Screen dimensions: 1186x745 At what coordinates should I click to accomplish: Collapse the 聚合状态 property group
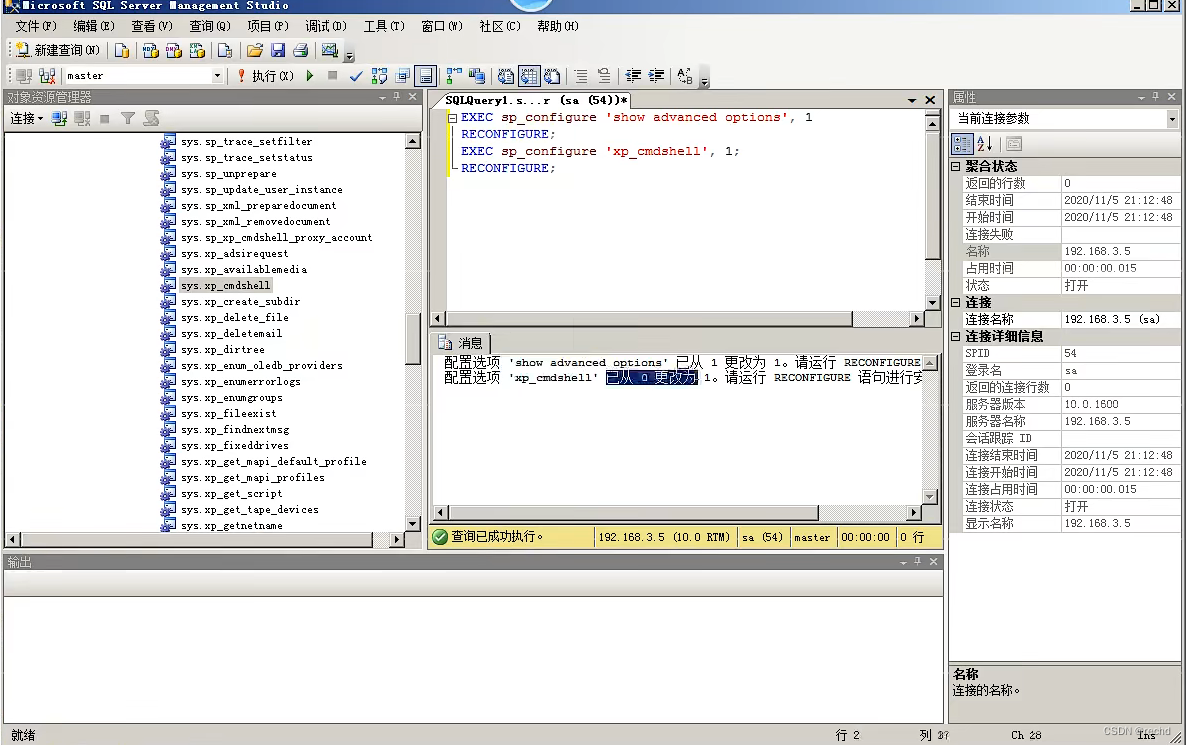click(955, 166)
